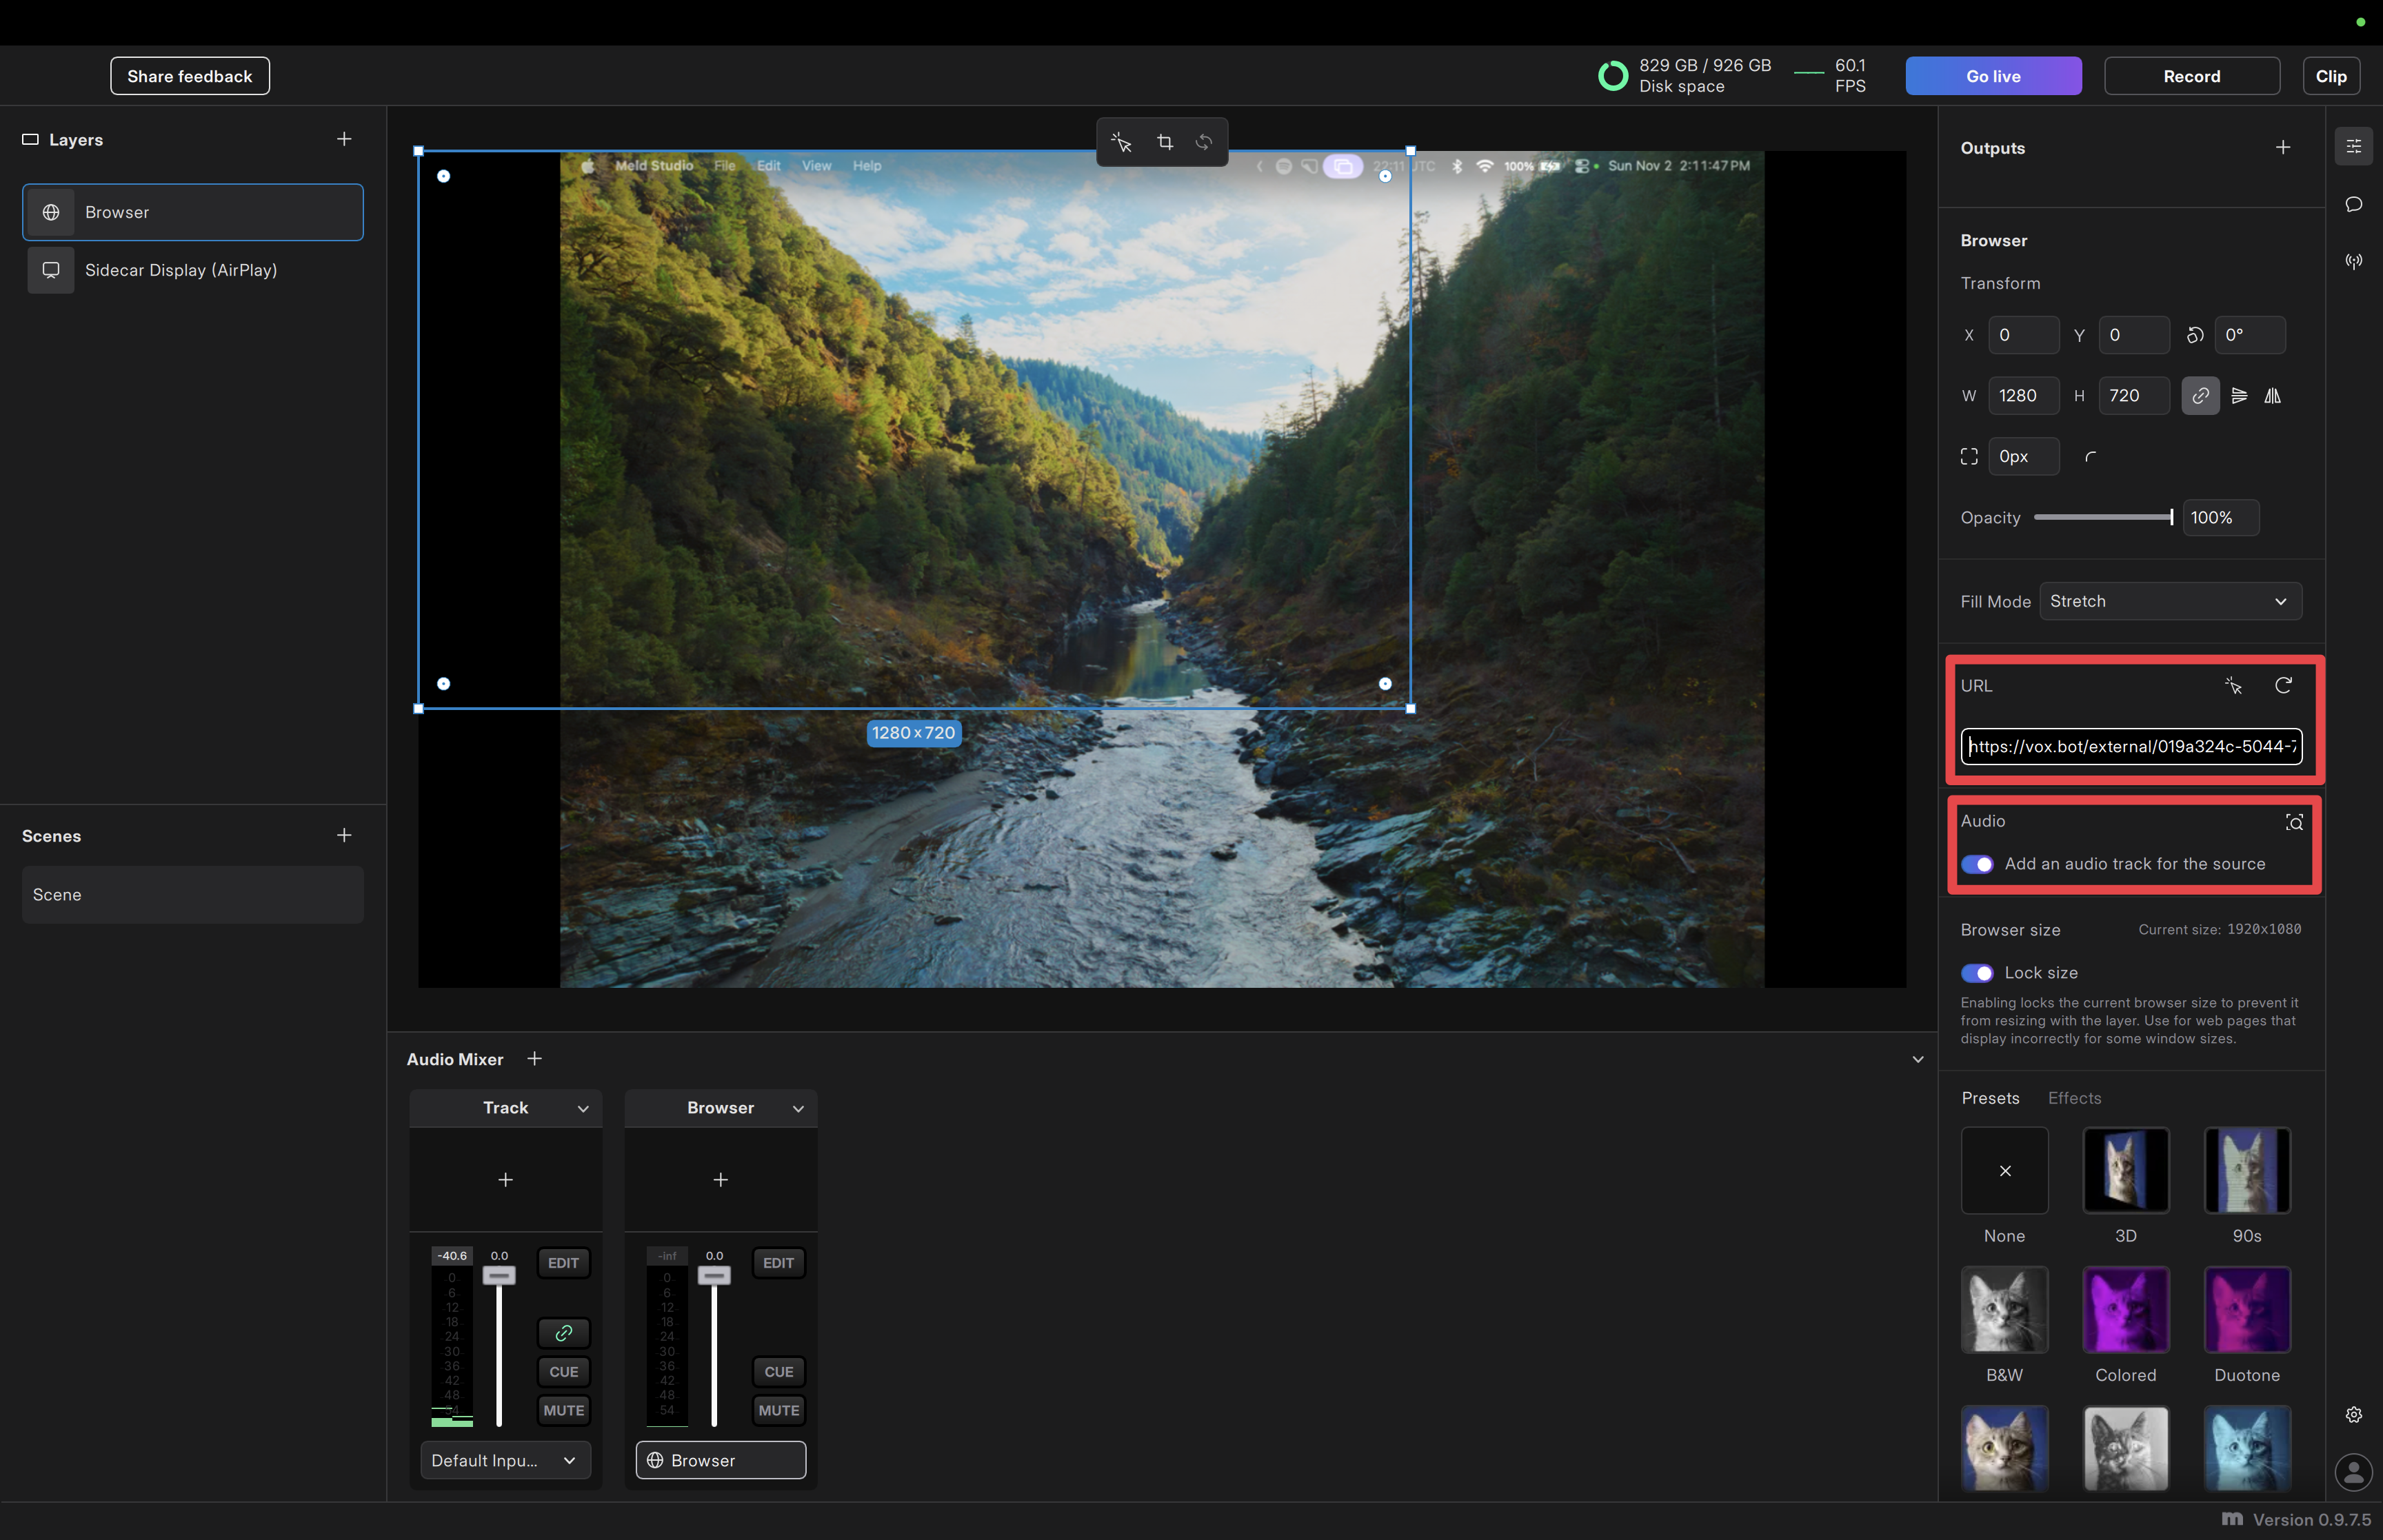The height and width of the screenshot is (1540, 2383).
Task: Flip the Browser layer horizontally
Action: pyautogui.click(x=2272, y=395)
